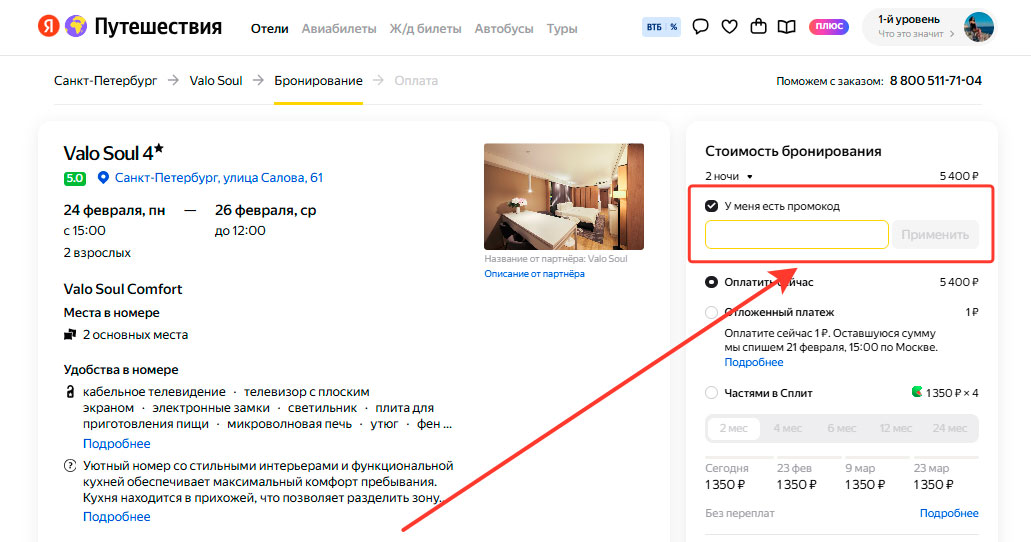Select 'Оплатить сейчас' radio option
The width and height of the screenshot is (1031, 542).
tap(711, 282)
